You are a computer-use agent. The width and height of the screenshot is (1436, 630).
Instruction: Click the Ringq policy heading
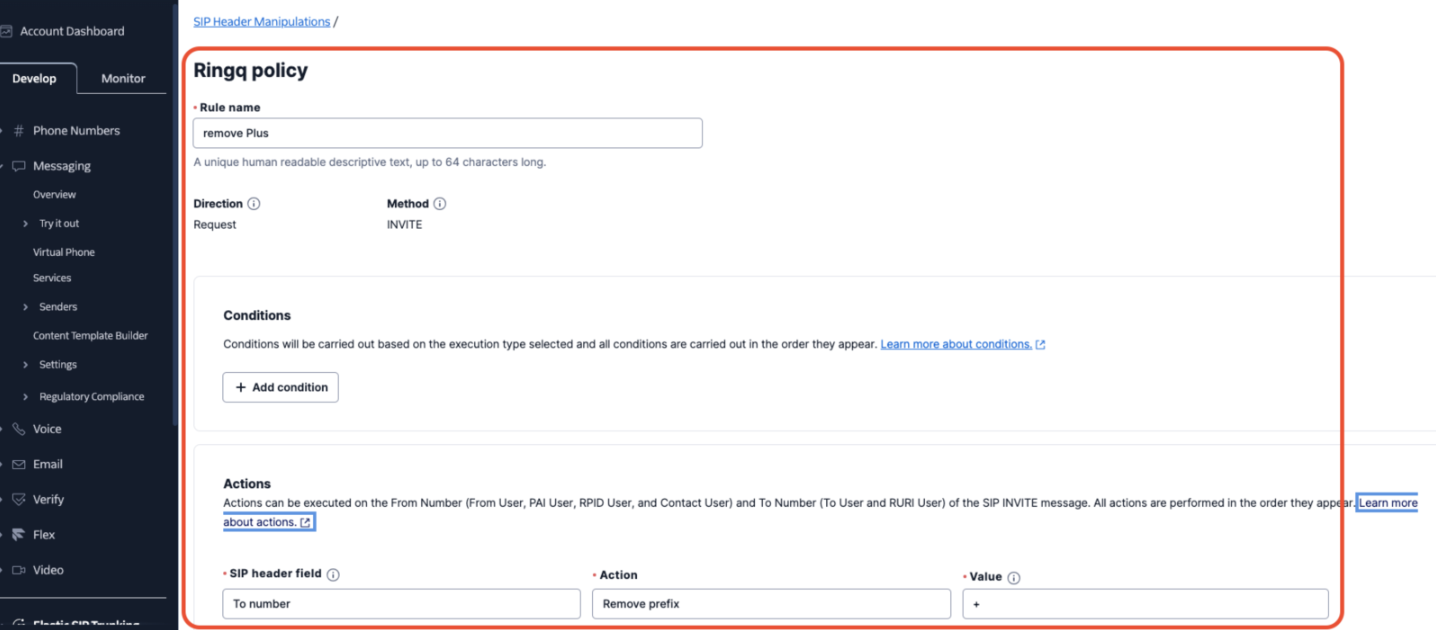point(250,71)
